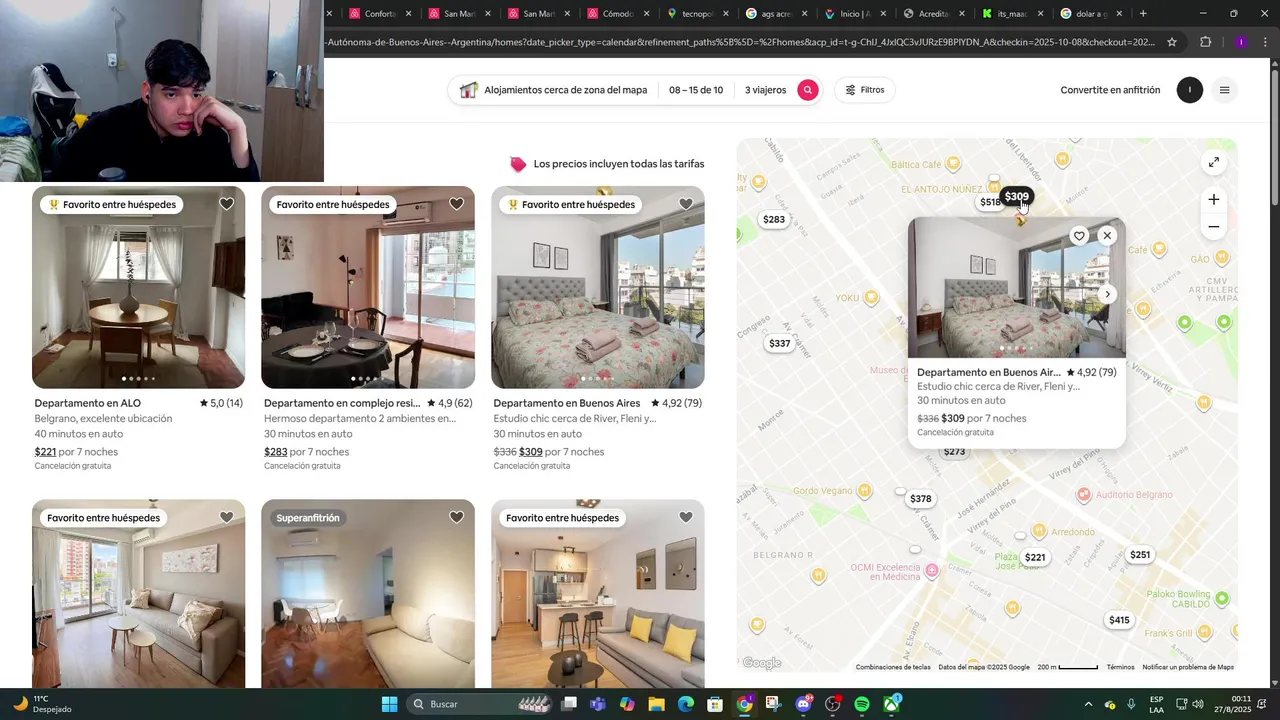Image resolution: width=1280 pixels, height=720 pixels.
Task: Open the user profile avatar
Action: (x=1189, y=90)
